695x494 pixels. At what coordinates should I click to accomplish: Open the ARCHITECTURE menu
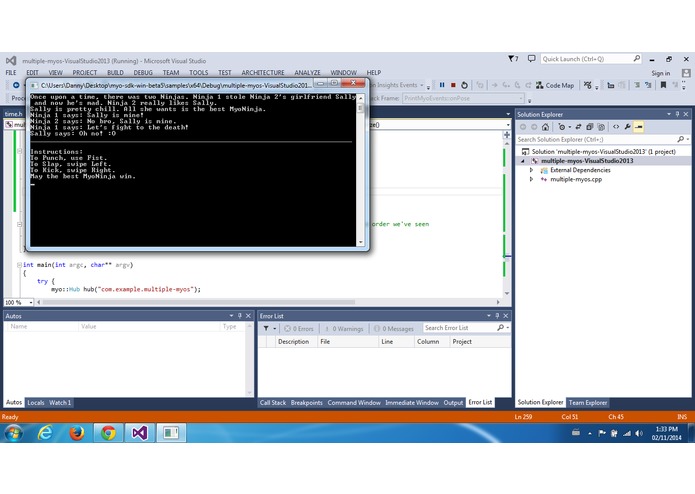[x=263, y=73]
